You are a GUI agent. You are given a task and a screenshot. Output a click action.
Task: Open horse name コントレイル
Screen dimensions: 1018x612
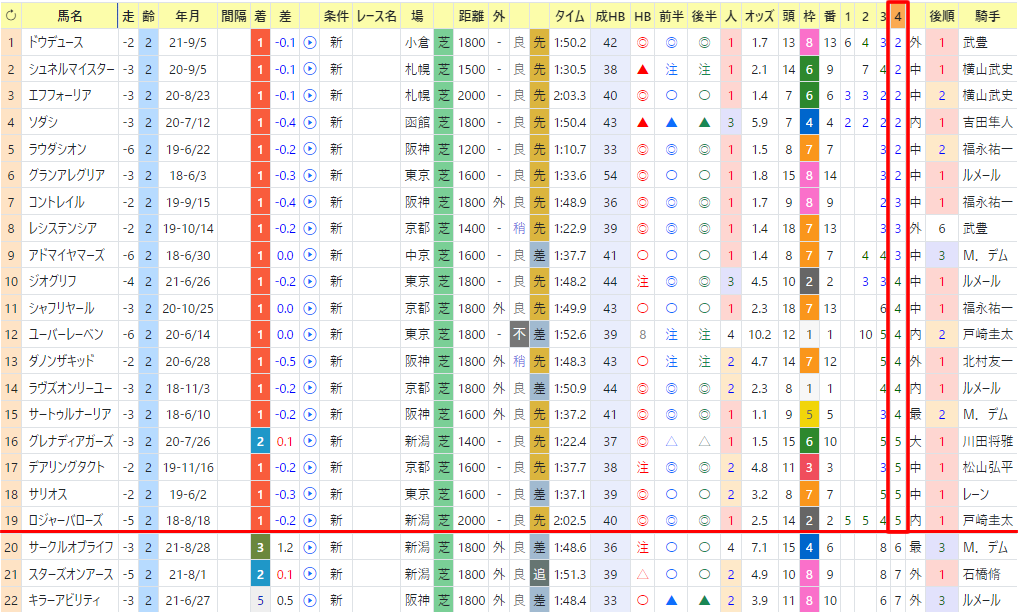[x=56, y=202]
